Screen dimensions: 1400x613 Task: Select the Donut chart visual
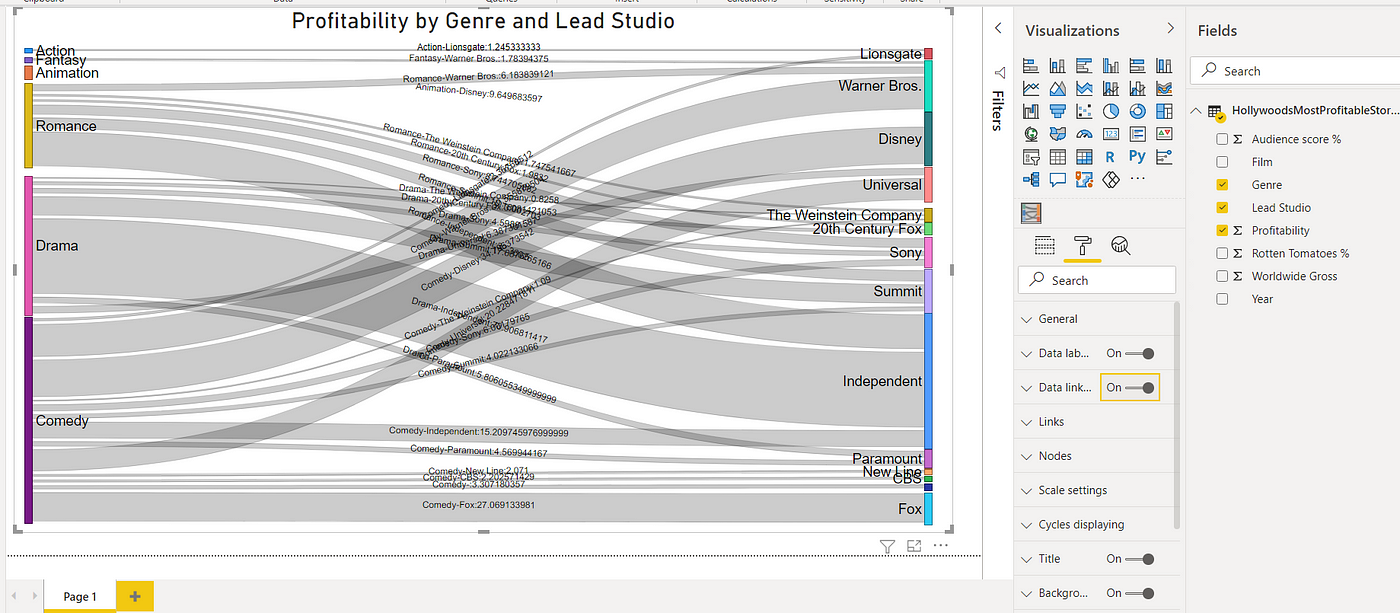(1137, 111)
